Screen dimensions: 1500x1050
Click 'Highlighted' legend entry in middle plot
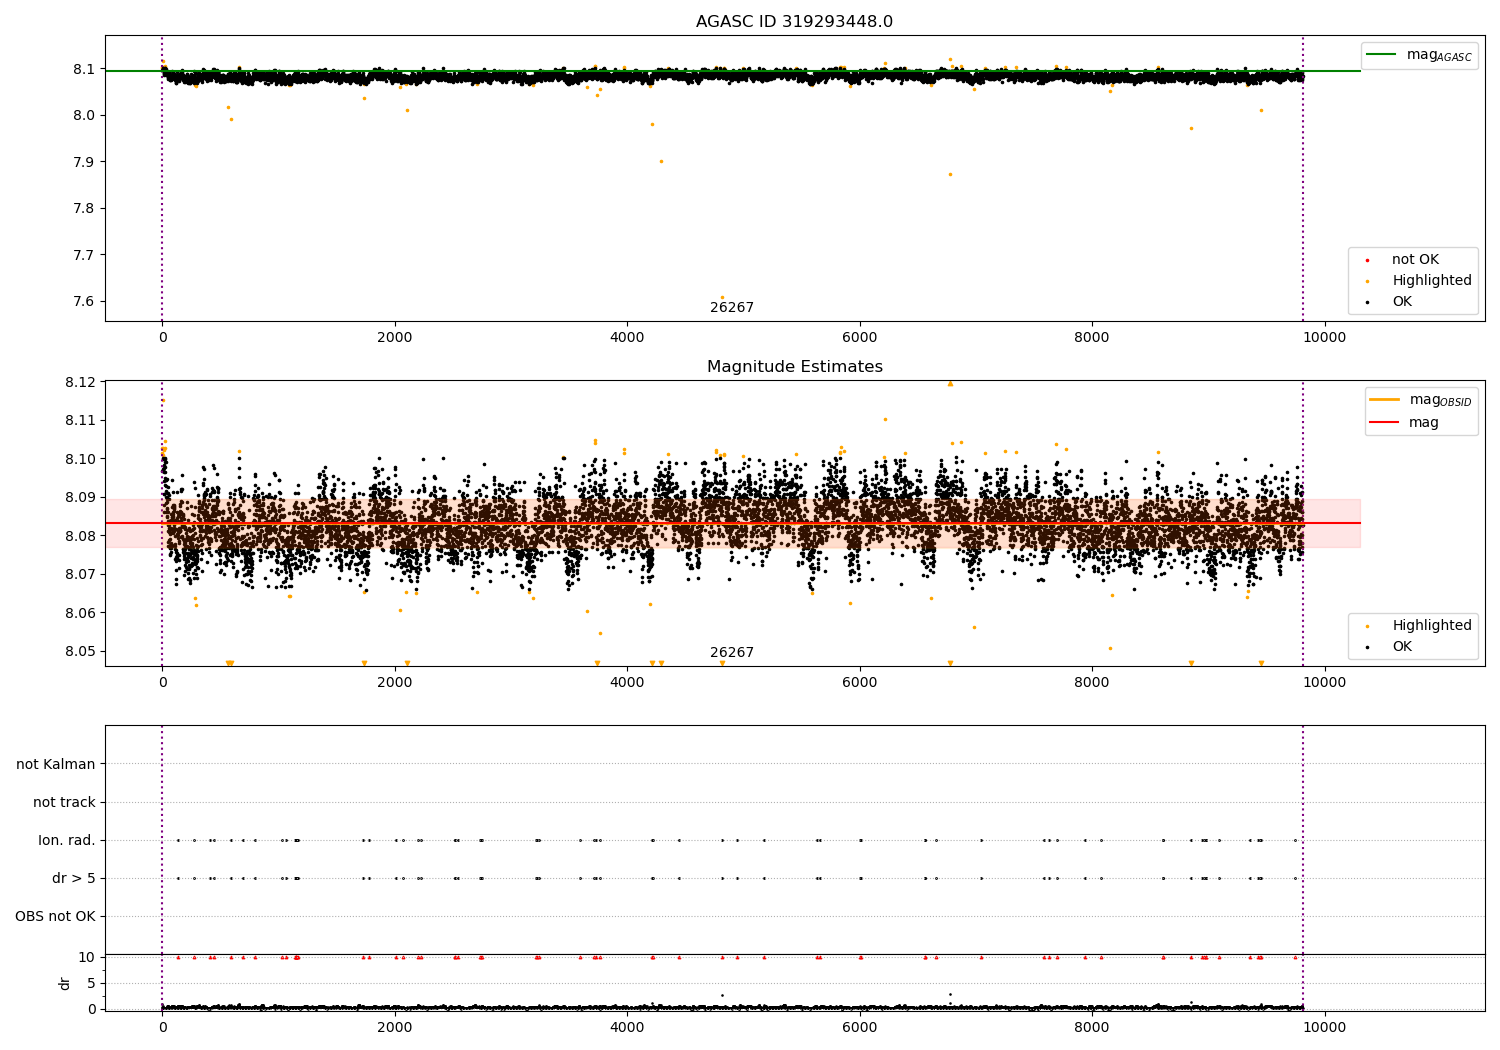click(x=1432, y=626)
